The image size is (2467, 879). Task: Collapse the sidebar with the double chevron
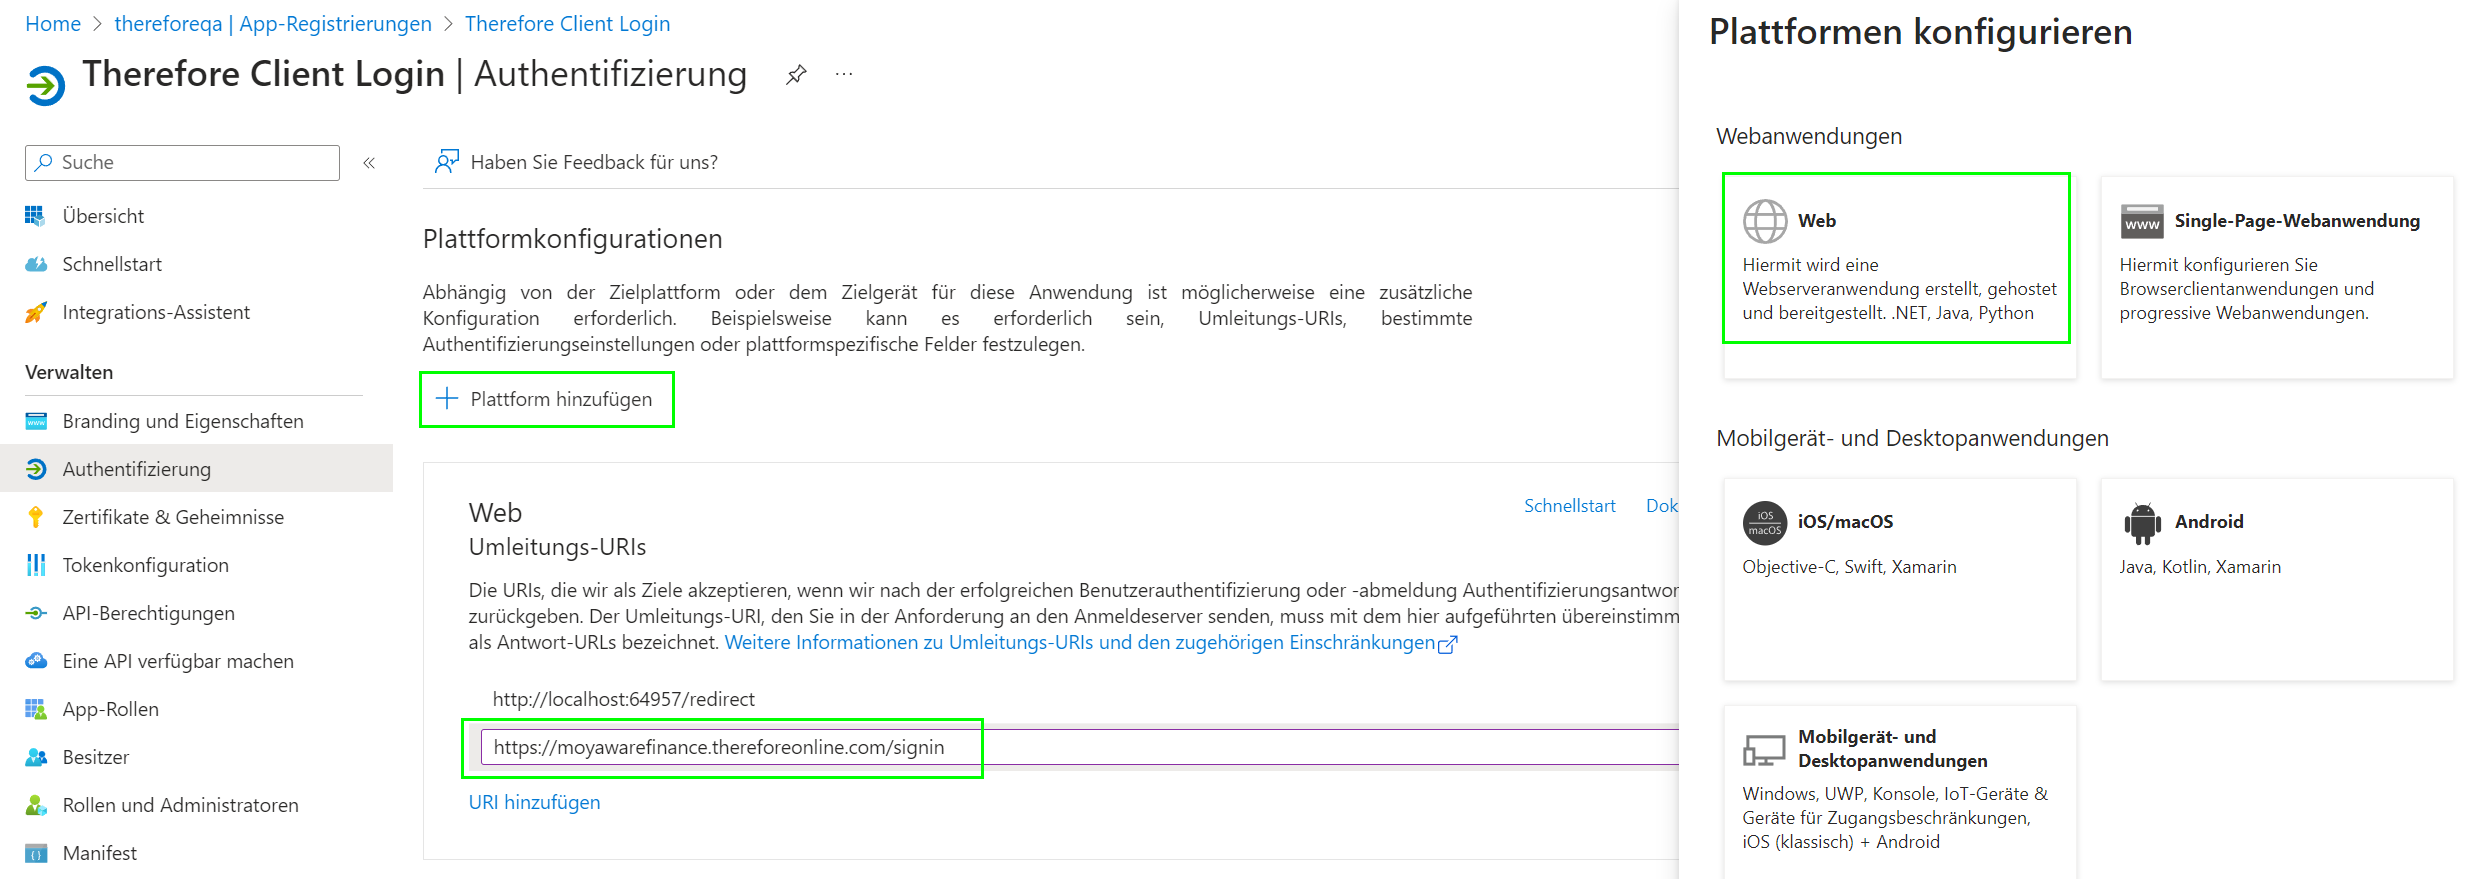click(x=369, y=163)
